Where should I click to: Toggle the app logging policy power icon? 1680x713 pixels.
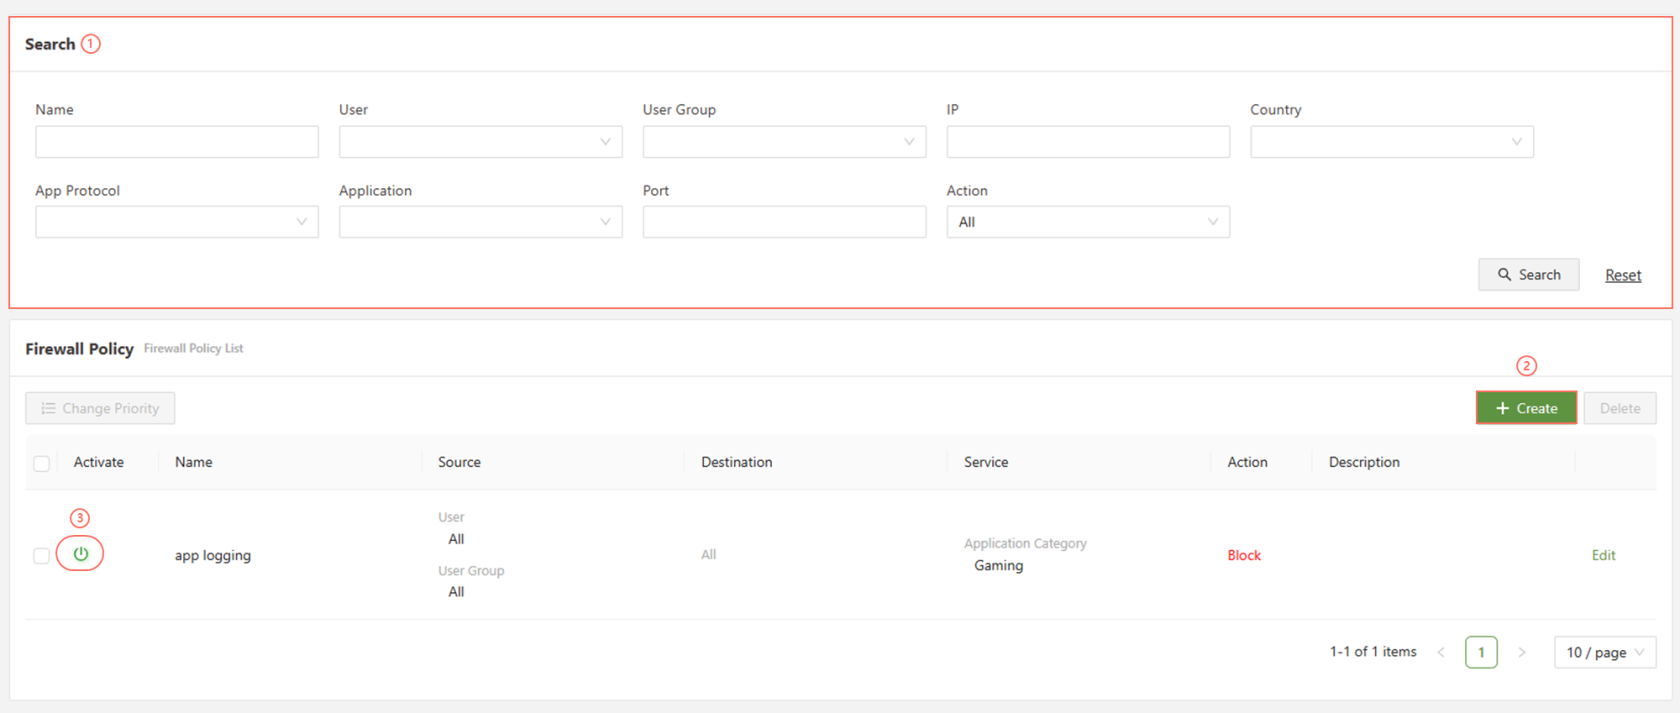pyautogui.click(x=80, y=554)
